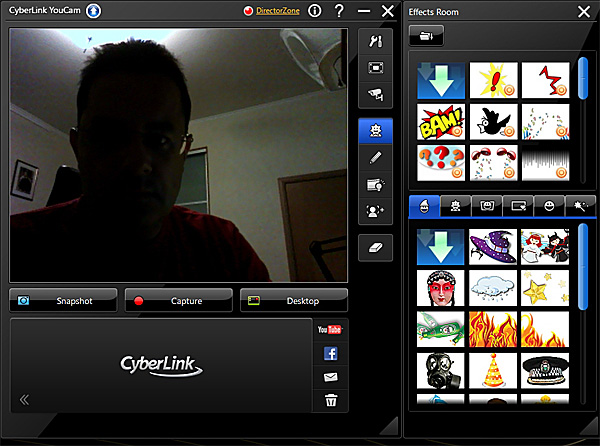
Task: Select the pencil drawing tool
Action: [x=376, y=157]
